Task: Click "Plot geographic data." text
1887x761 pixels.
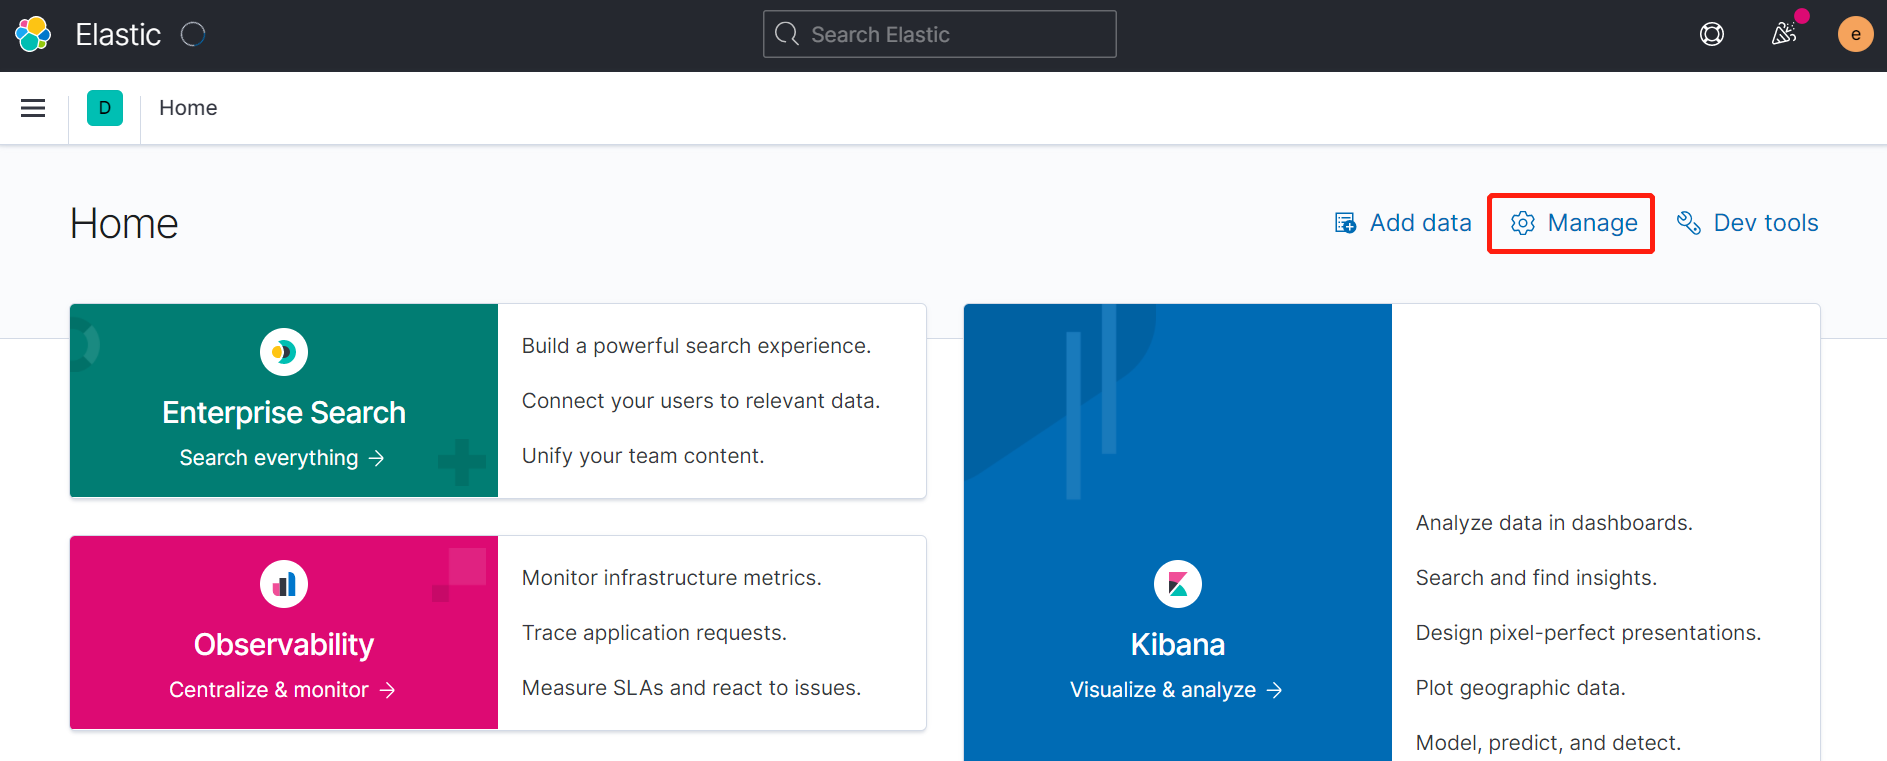Action: click(1521, 688)
